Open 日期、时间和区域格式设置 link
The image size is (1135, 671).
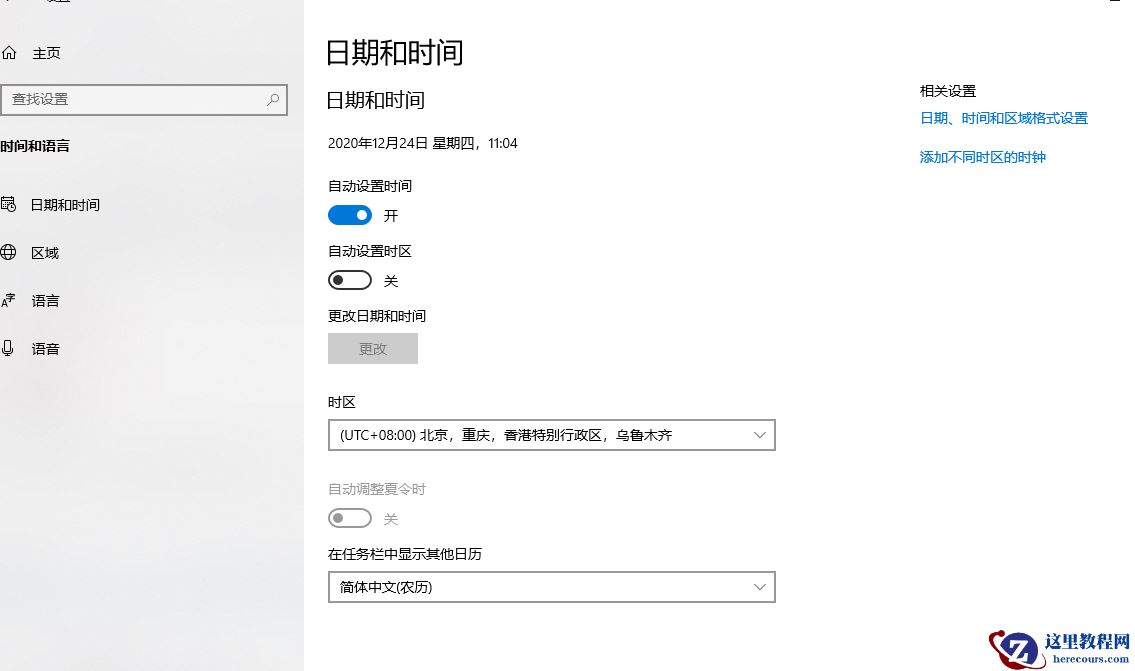pyautogui.click(x=1003, y=117)
